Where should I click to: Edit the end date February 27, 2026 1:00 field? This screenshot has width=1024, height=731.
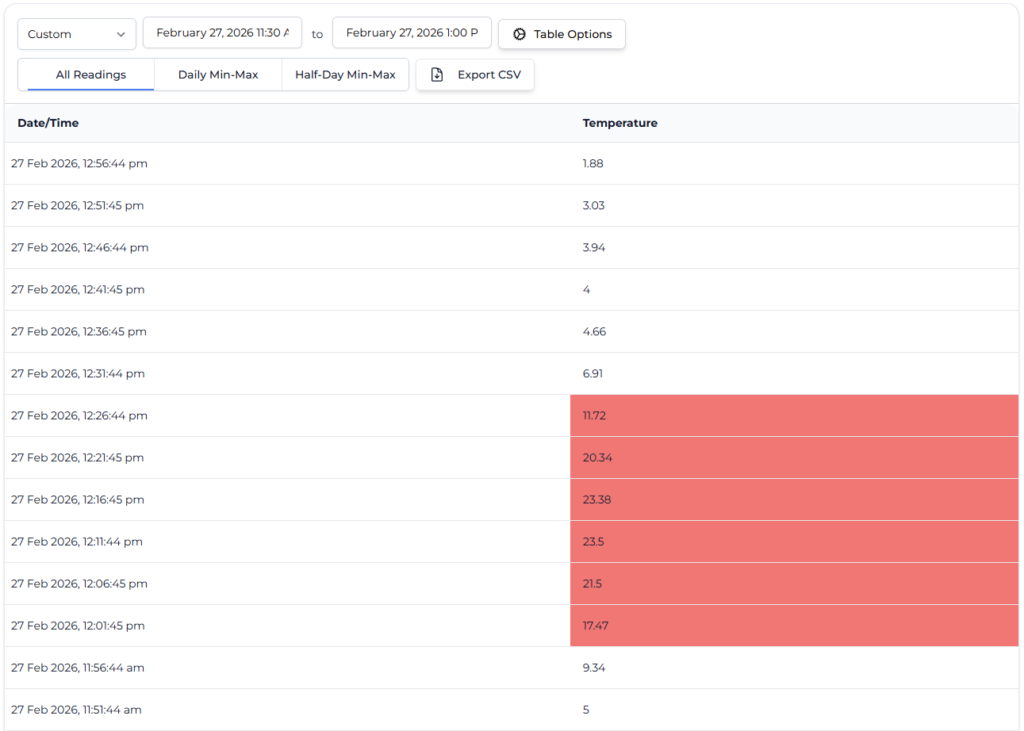point(412,33)
